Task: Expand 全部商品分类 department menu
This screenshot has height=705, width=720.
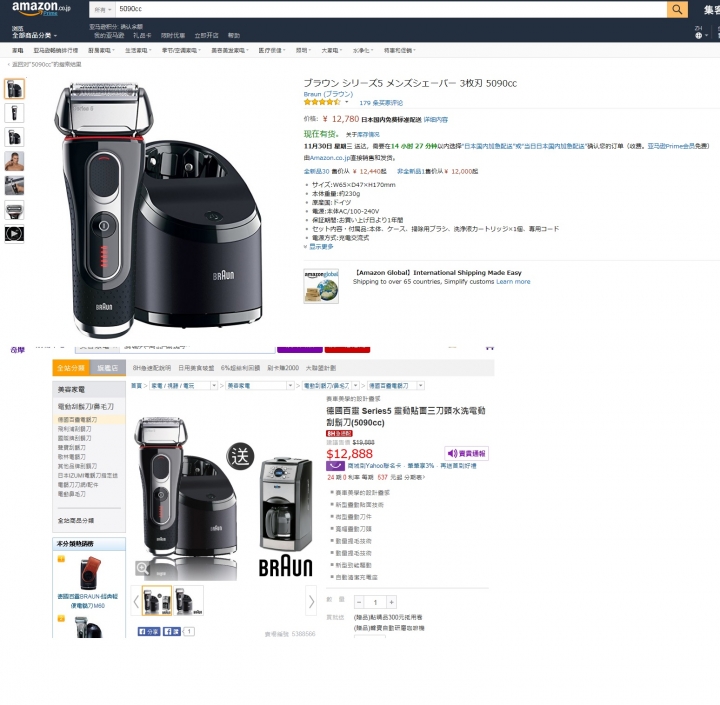Action: point(34,35)
